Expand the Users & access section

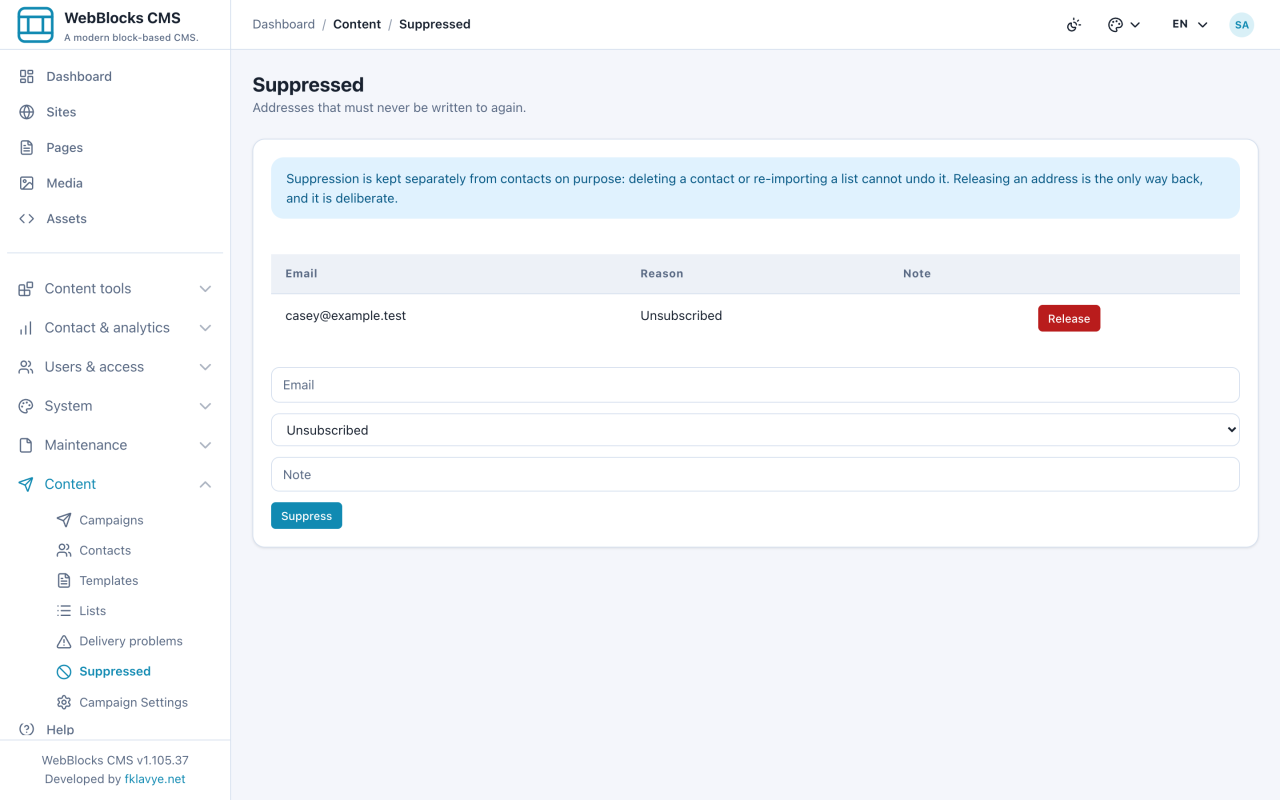[115, 367]
